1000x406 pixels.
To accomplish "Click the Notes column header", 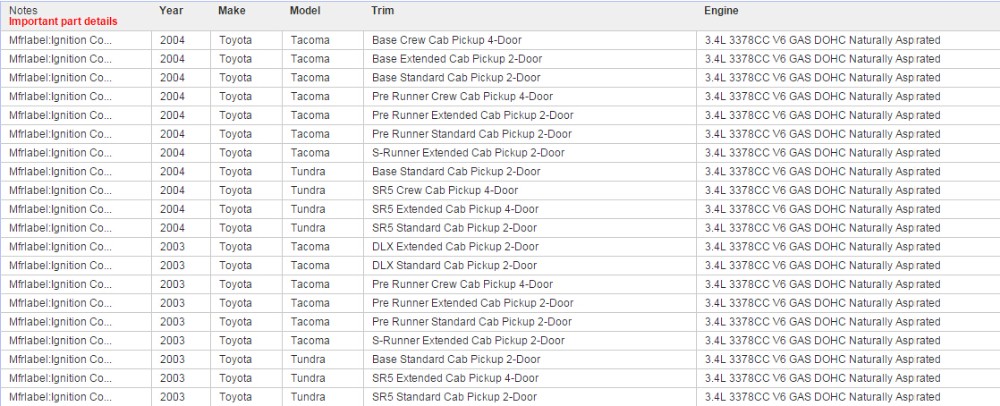I will [x=24, y=10].
